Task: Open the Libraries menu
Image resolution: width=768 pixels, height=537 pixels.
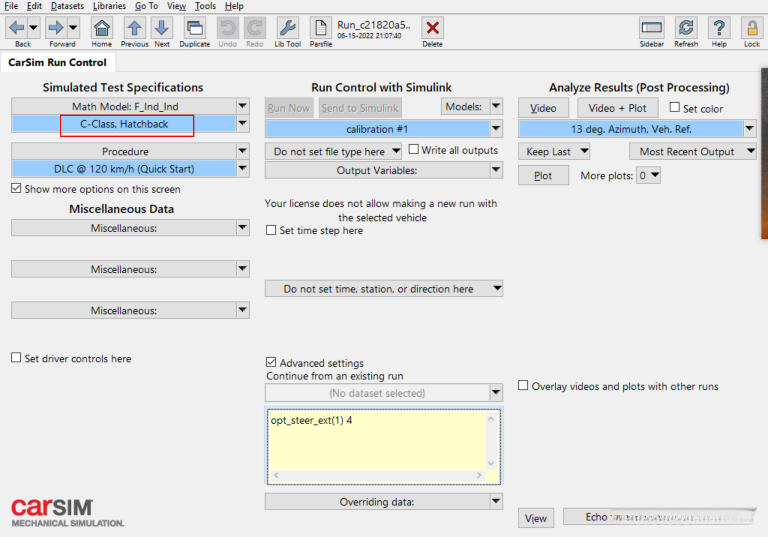Action: [x=109, y=6]
